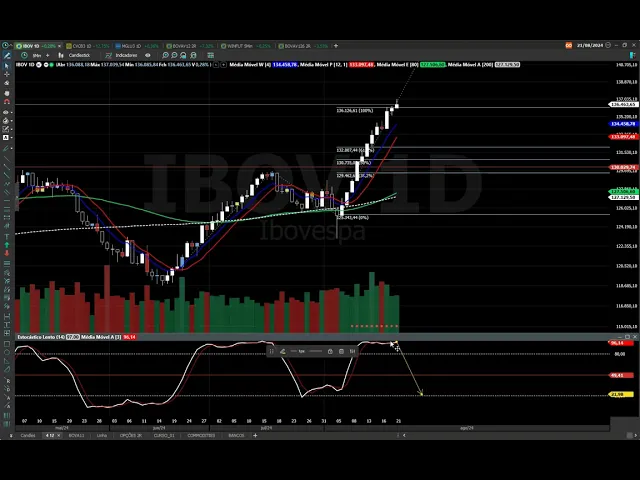This screenshot has width=640, height=480.
Task: Click the red down-arrow marker tool
Action: click(x=7, y=253)
